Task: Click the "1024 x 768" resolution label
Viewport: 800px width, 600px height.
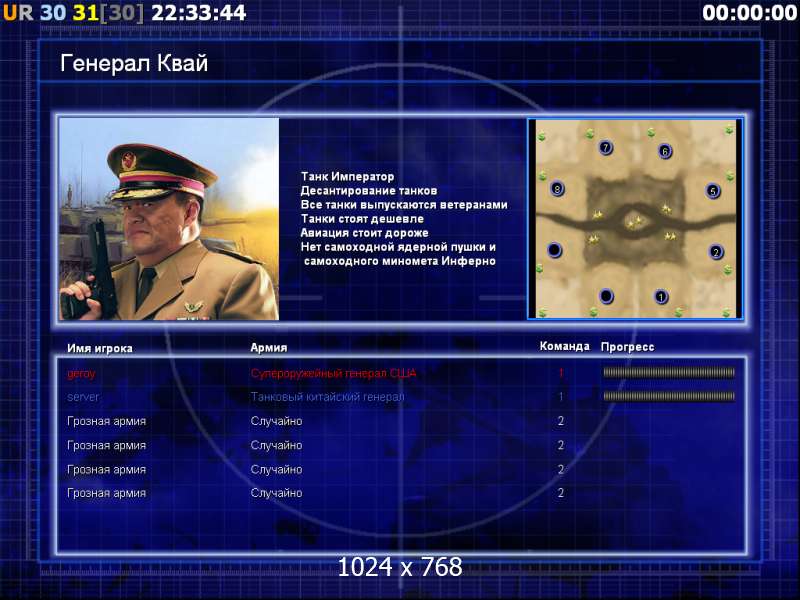Action: pyautogui.click(x=400, y=567)
